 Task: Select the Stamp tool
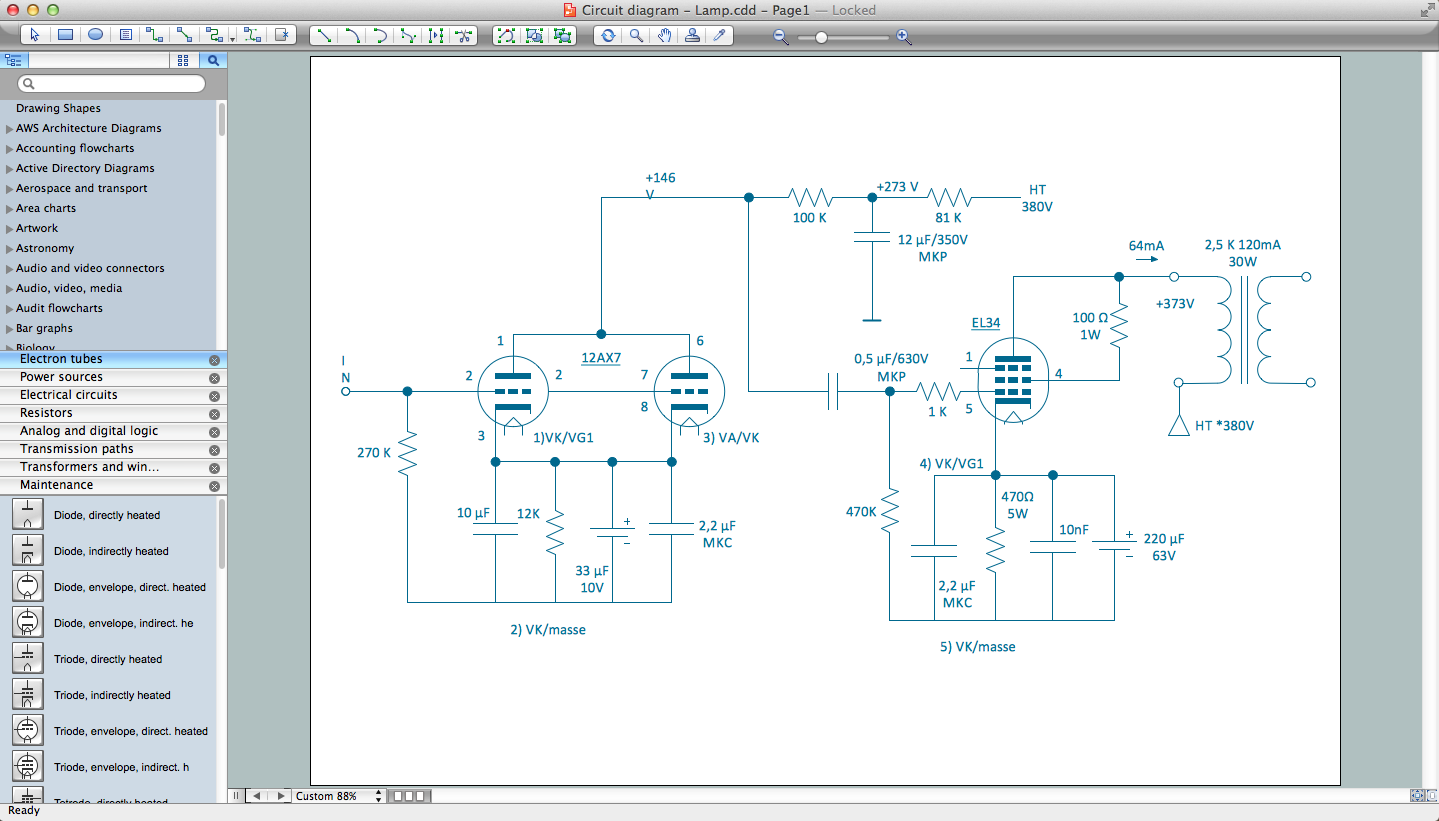(x=691, y=35)
